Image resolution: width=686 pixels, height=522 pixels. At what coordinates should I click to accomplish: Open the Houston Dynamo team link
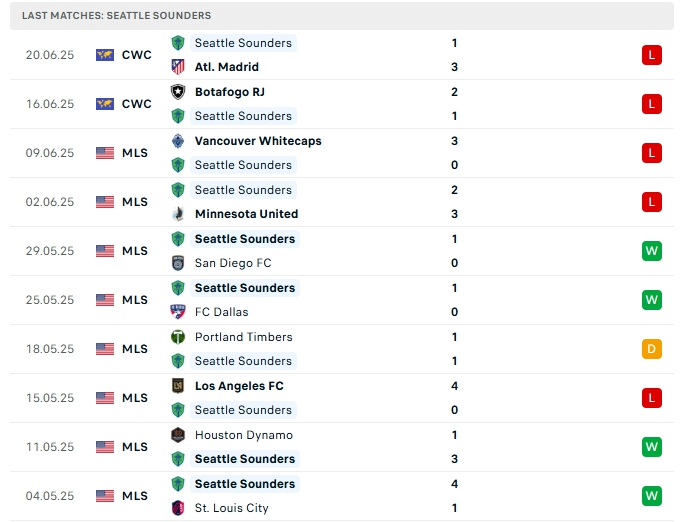pos(244,435)
